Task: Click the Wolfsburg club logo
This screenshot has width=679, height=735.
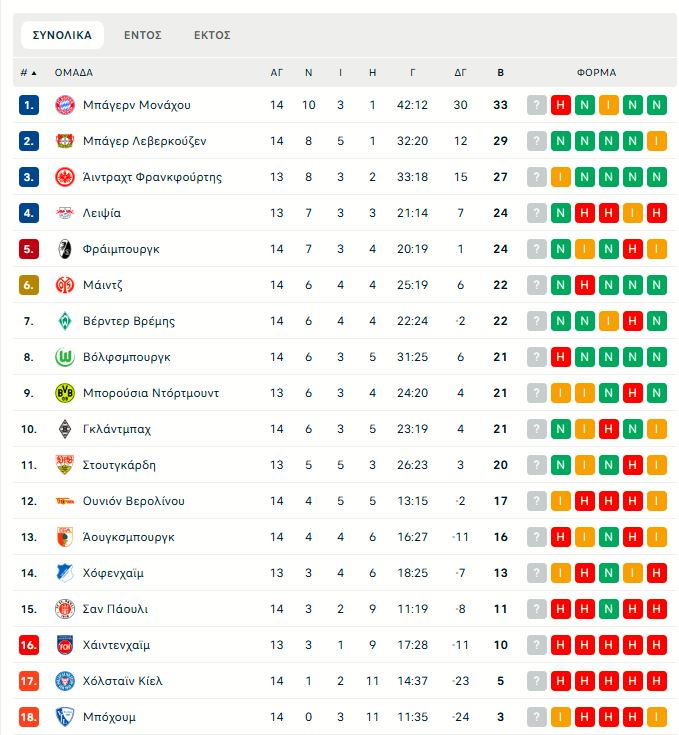Action: click(x=65, y=357)
